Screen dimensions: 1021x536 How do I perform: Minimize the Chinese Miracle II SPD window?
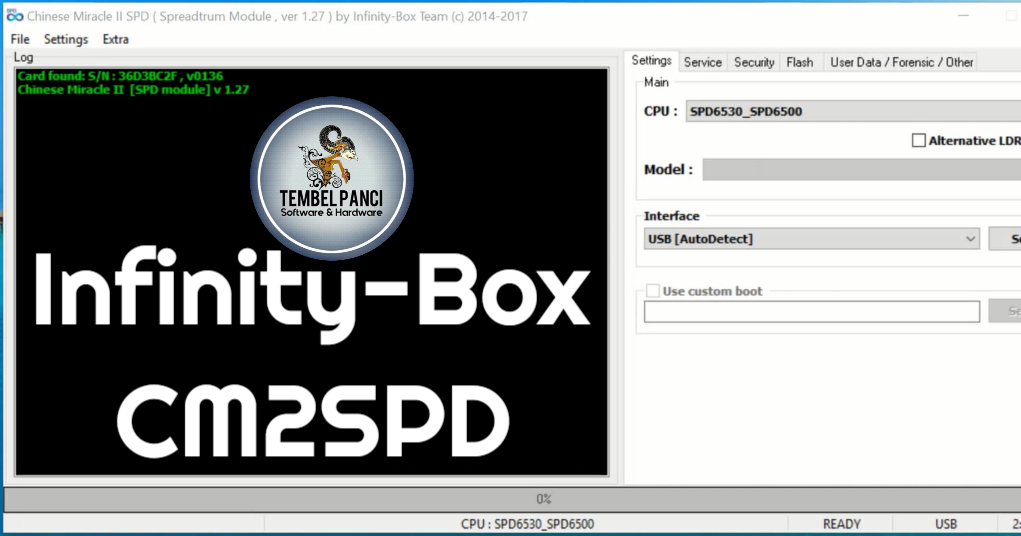click(964, 16)
